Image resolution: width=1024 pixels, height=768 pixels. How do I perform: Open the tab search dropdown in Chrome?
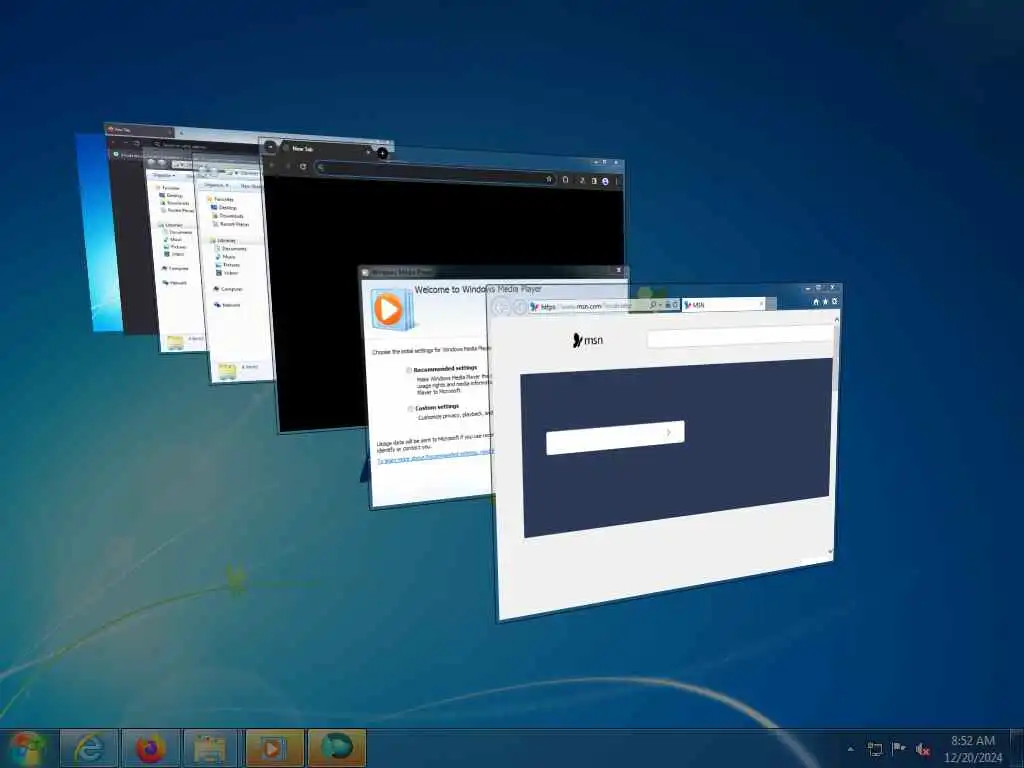tap(270, 148)
